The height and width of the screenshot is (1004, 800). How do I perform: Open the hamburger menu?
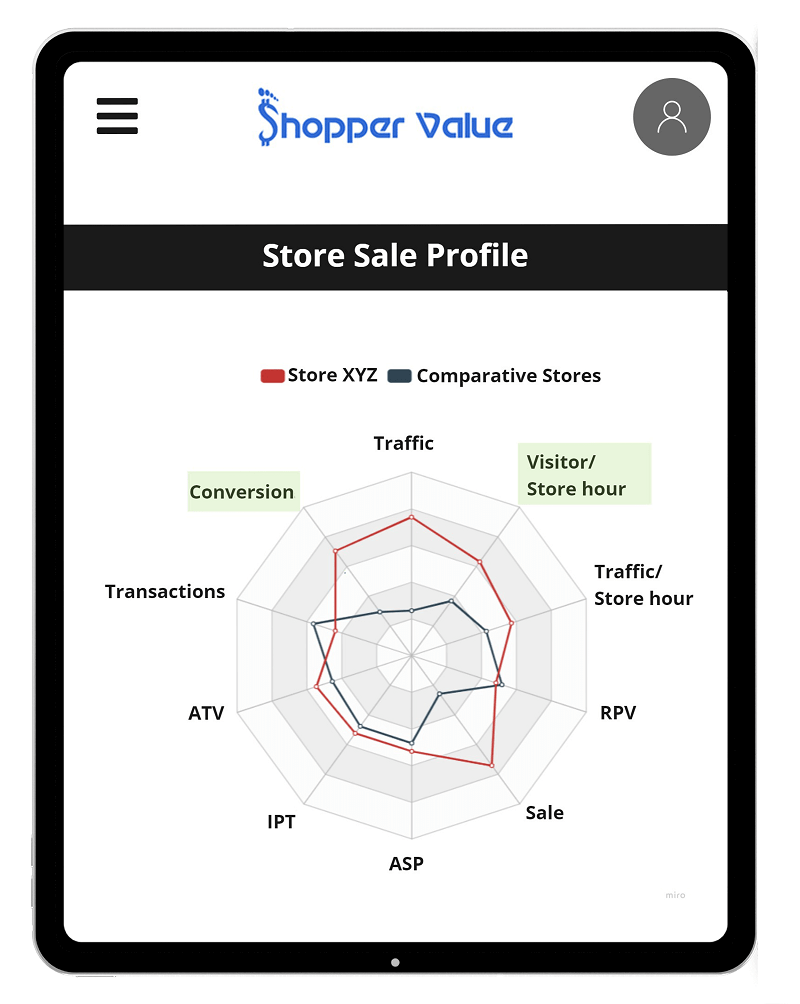point(117,116)
